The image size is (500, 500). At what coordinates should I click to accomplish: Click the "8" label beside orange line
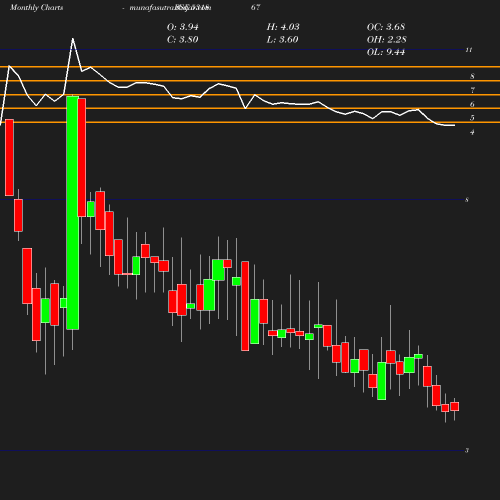point(472,76)
